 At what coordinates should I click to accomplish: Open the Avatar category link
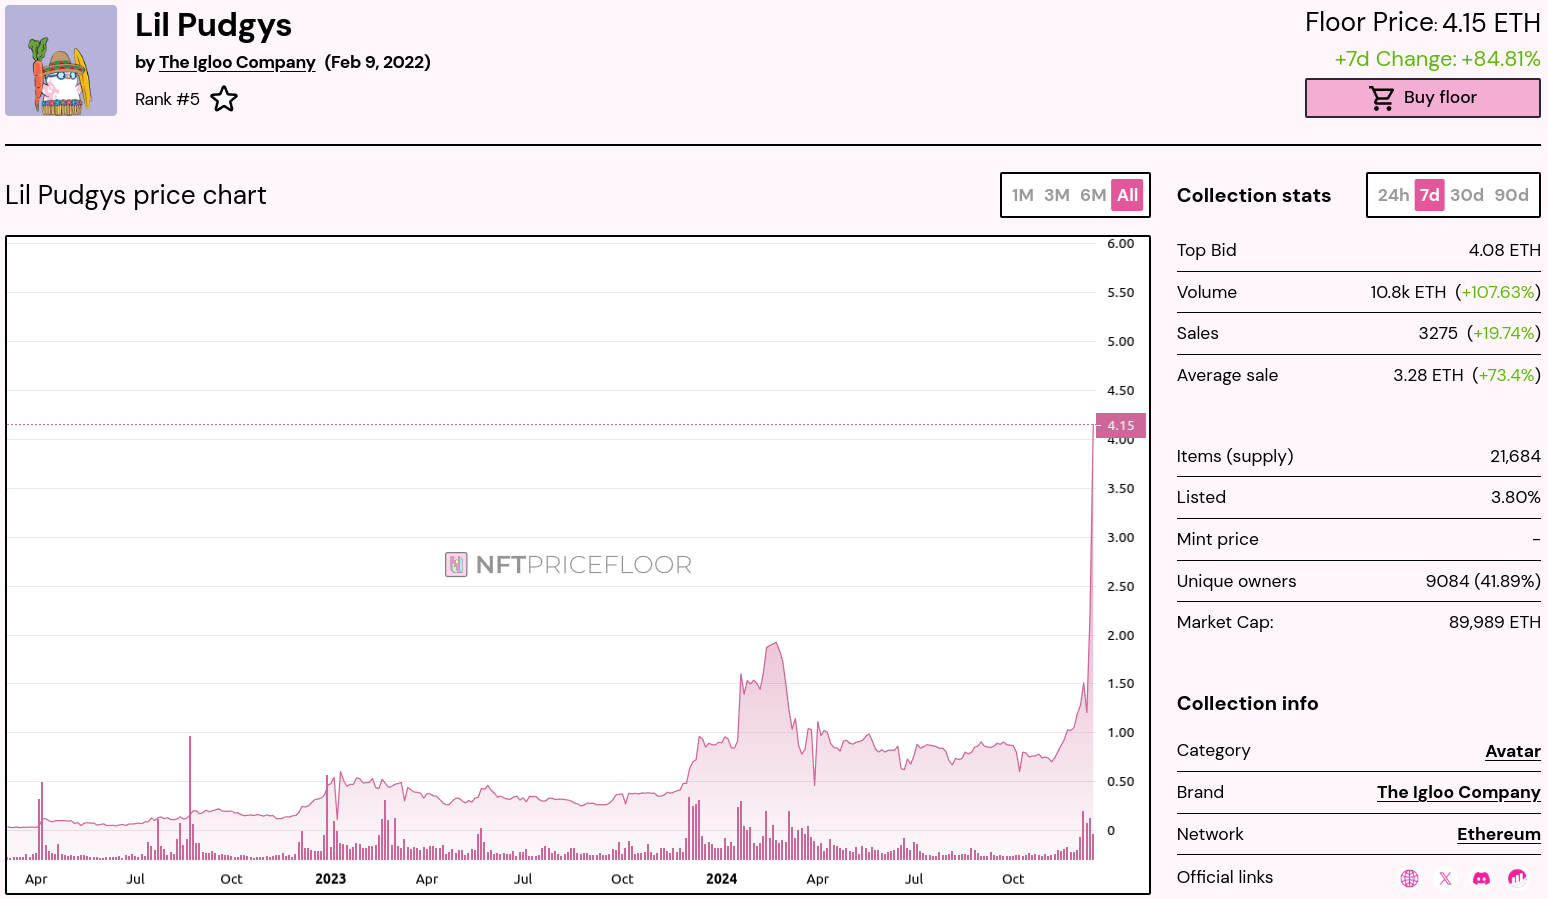pyautogui.click(x=1512, y=751)
